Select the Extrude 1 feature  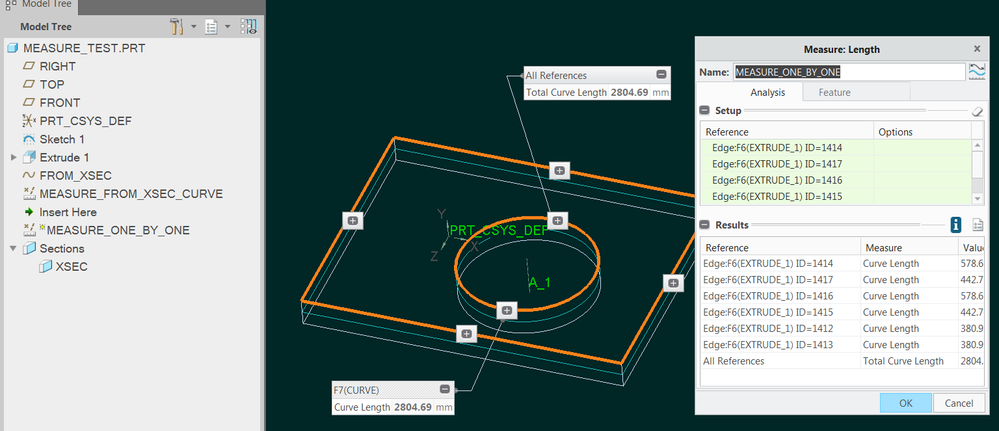click(x=64, y=157)
